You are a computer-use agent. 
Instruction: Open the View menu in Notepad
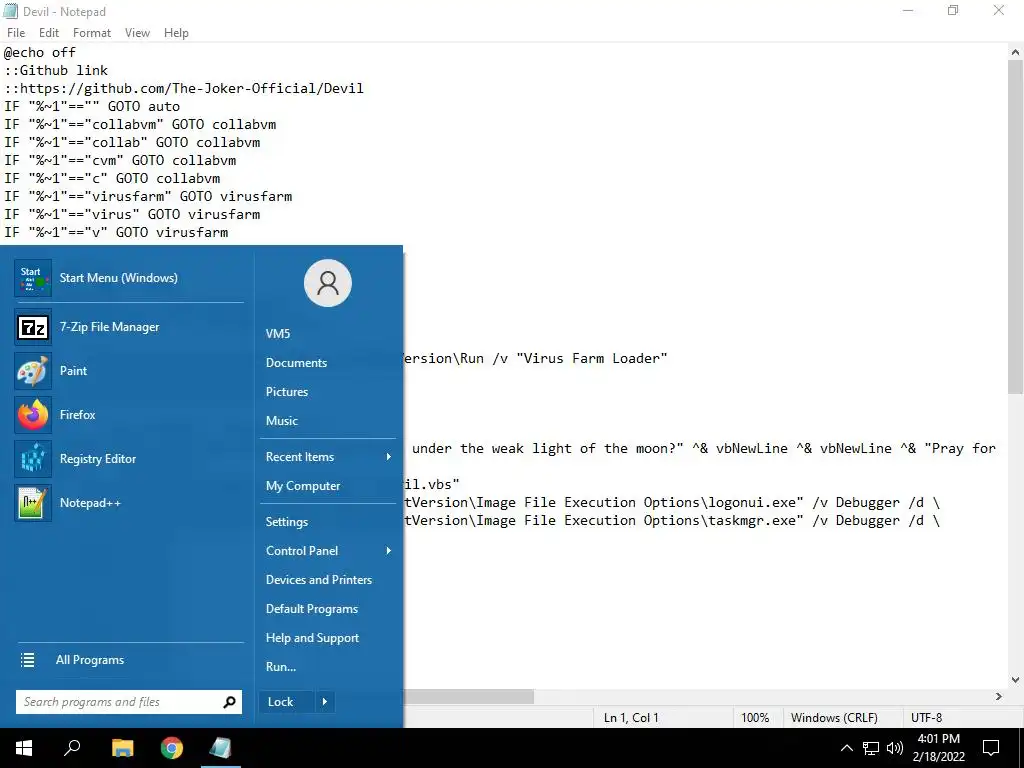[x=137, y=33]
